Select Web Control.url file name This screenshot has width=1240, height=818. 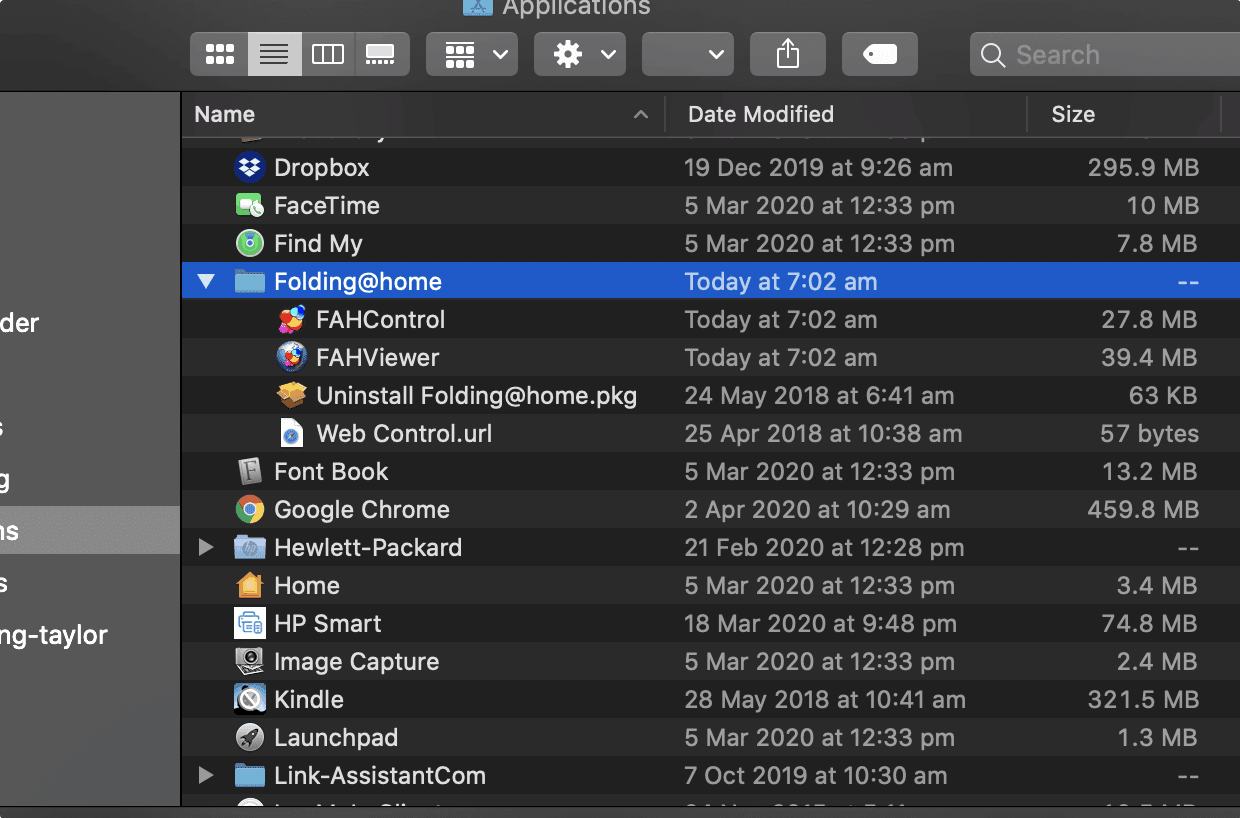404,433
